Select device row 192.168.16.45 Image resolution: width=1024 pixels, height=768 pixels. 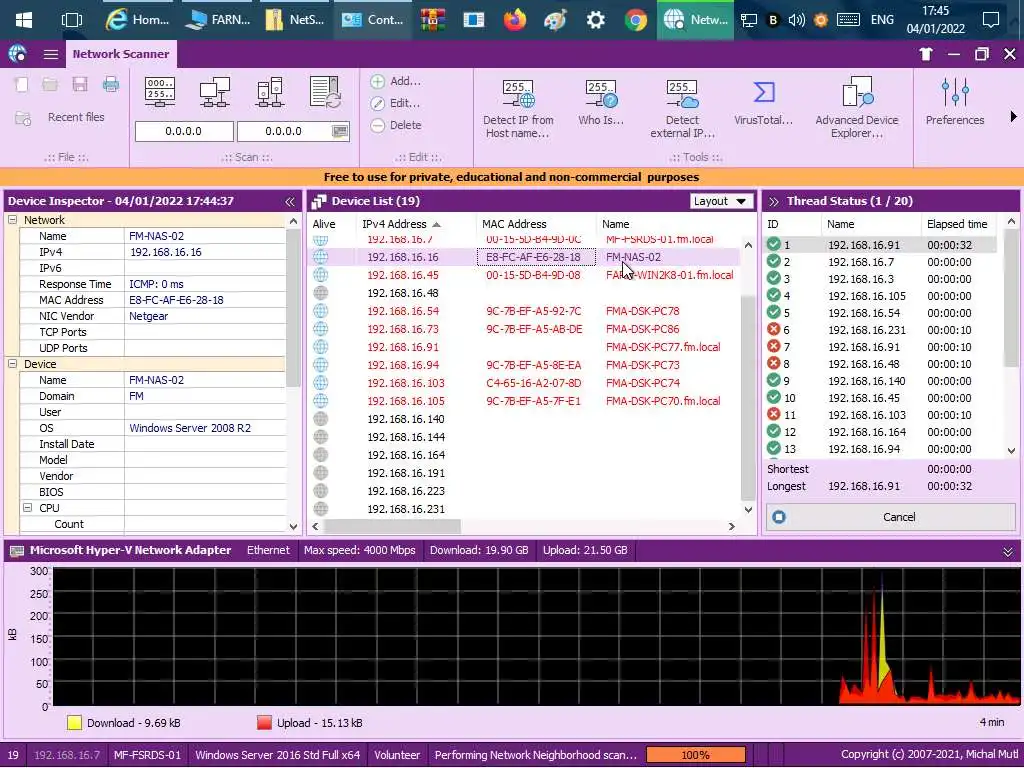click(524, 276)
